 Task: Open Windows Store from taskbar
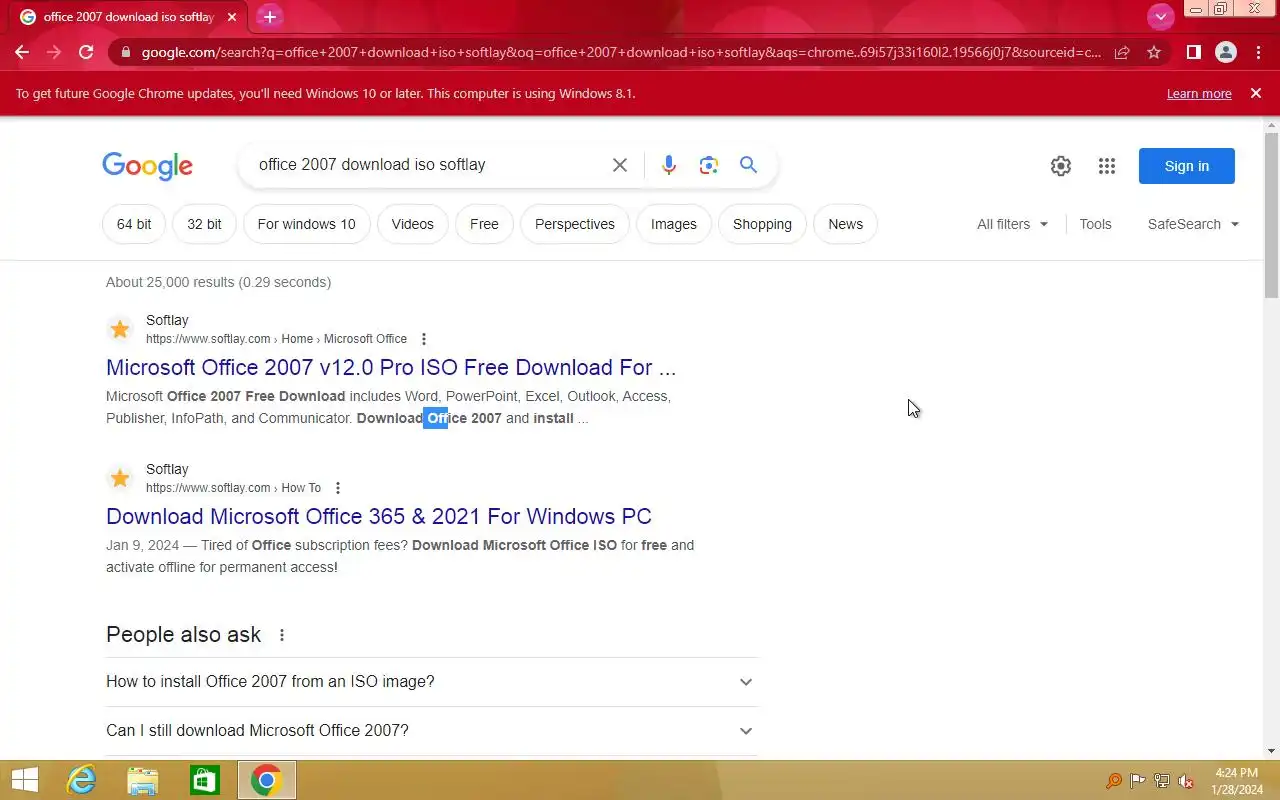click(205, 780)
